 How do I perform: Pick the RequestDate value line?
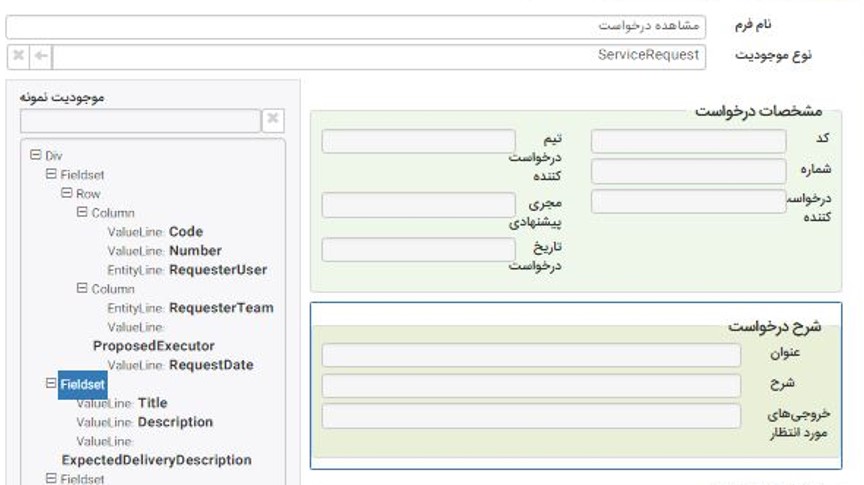pos(210,365)
